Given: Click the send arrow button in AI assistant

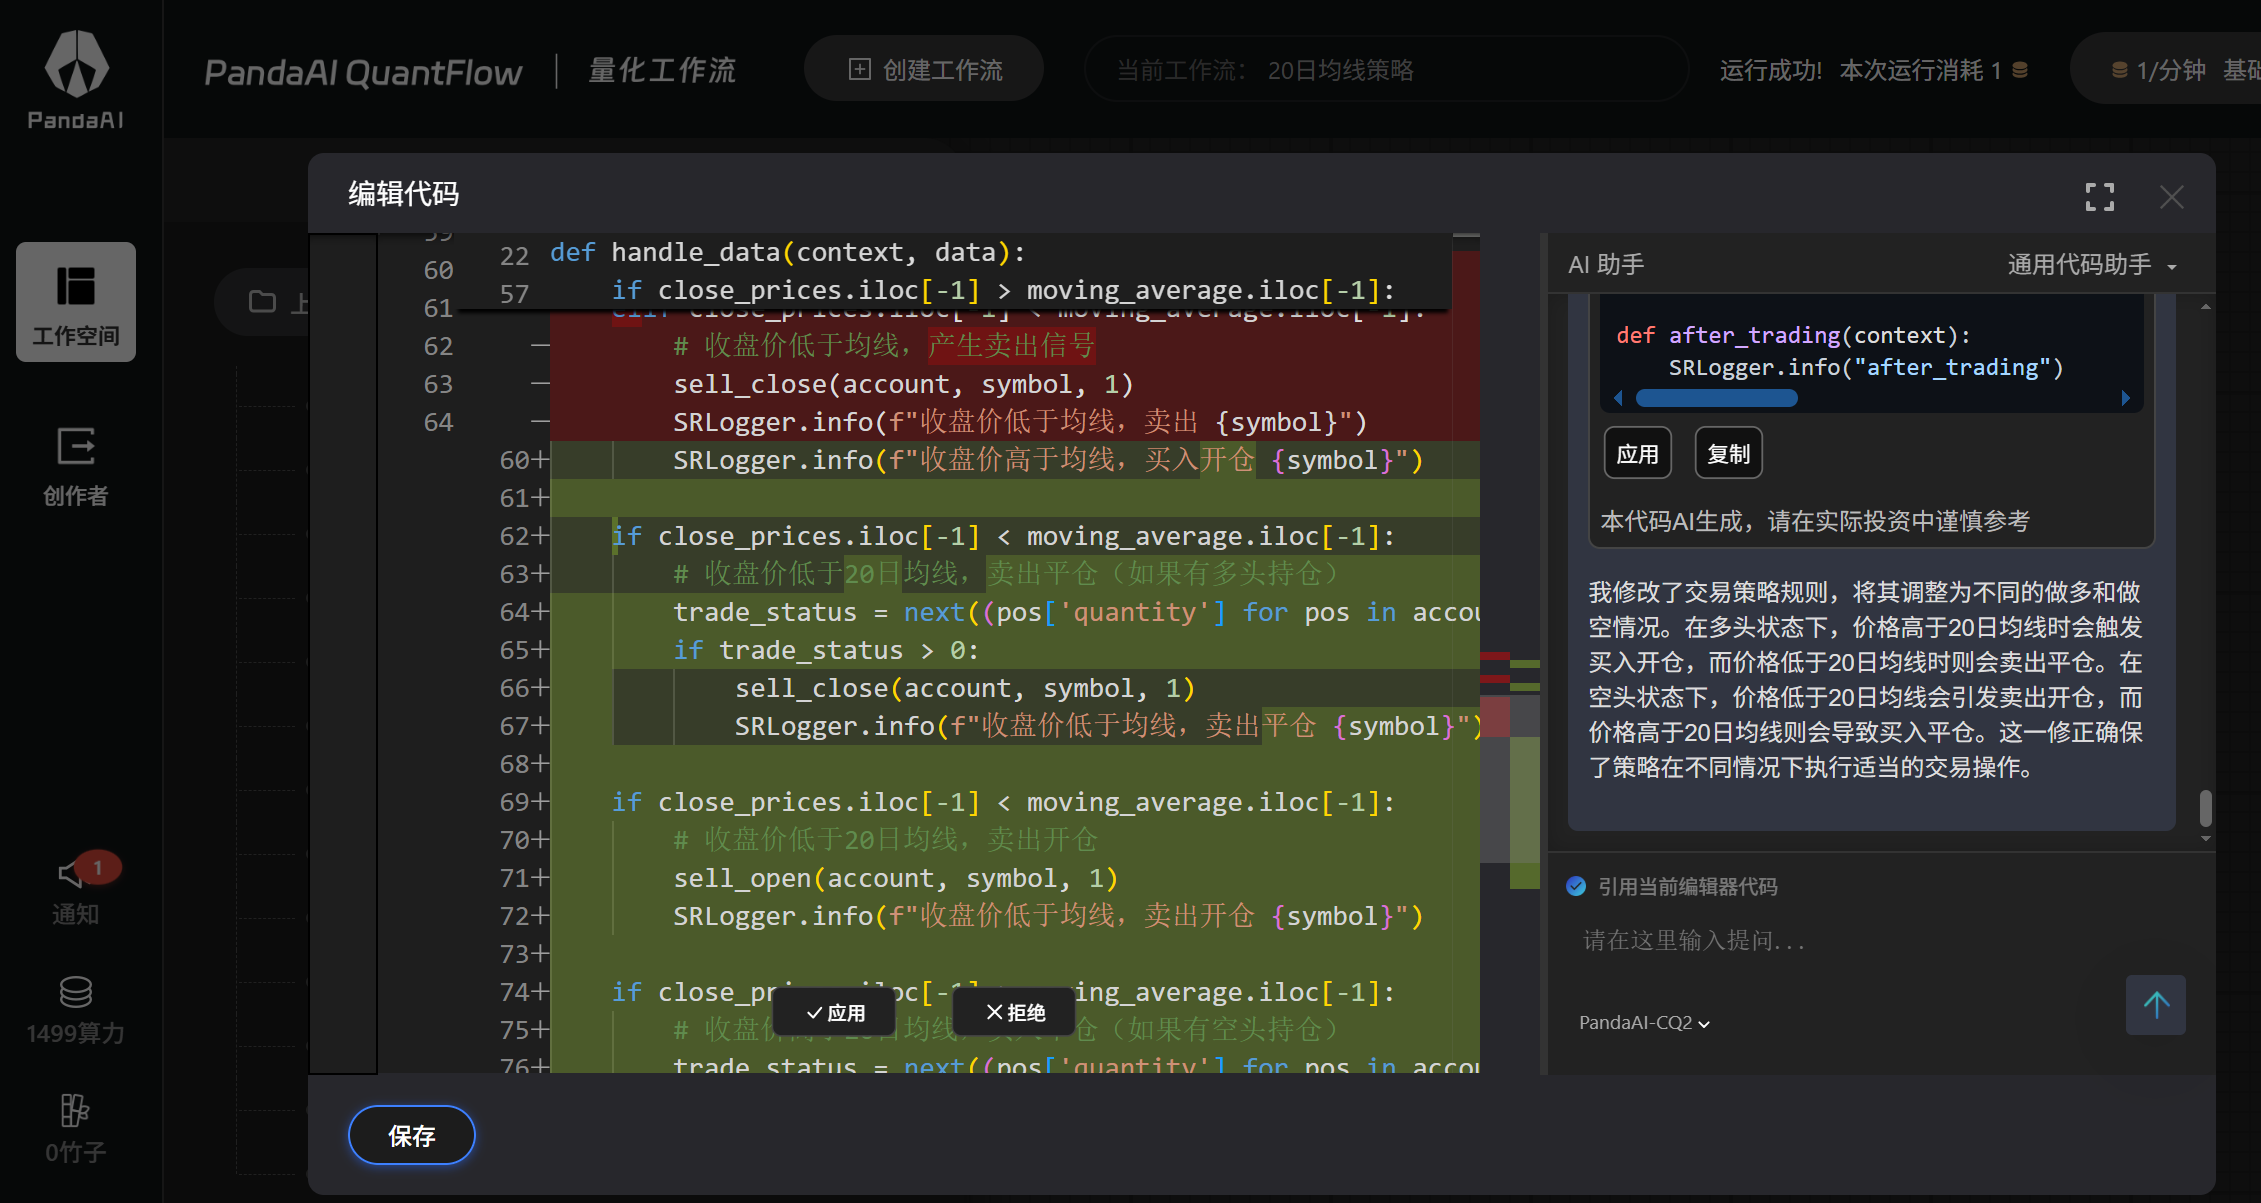Looking at the screenshot, I should (x=2156, y=1005).
